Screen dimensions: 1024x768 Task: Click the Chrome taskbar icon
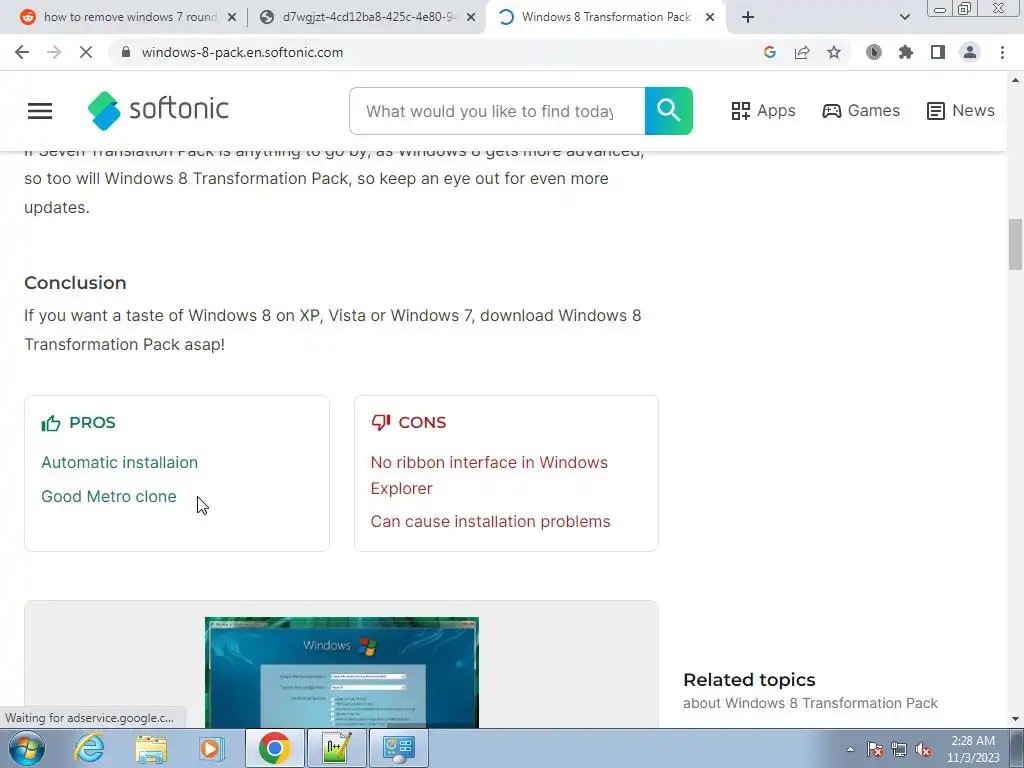click(x=274, y=748)
